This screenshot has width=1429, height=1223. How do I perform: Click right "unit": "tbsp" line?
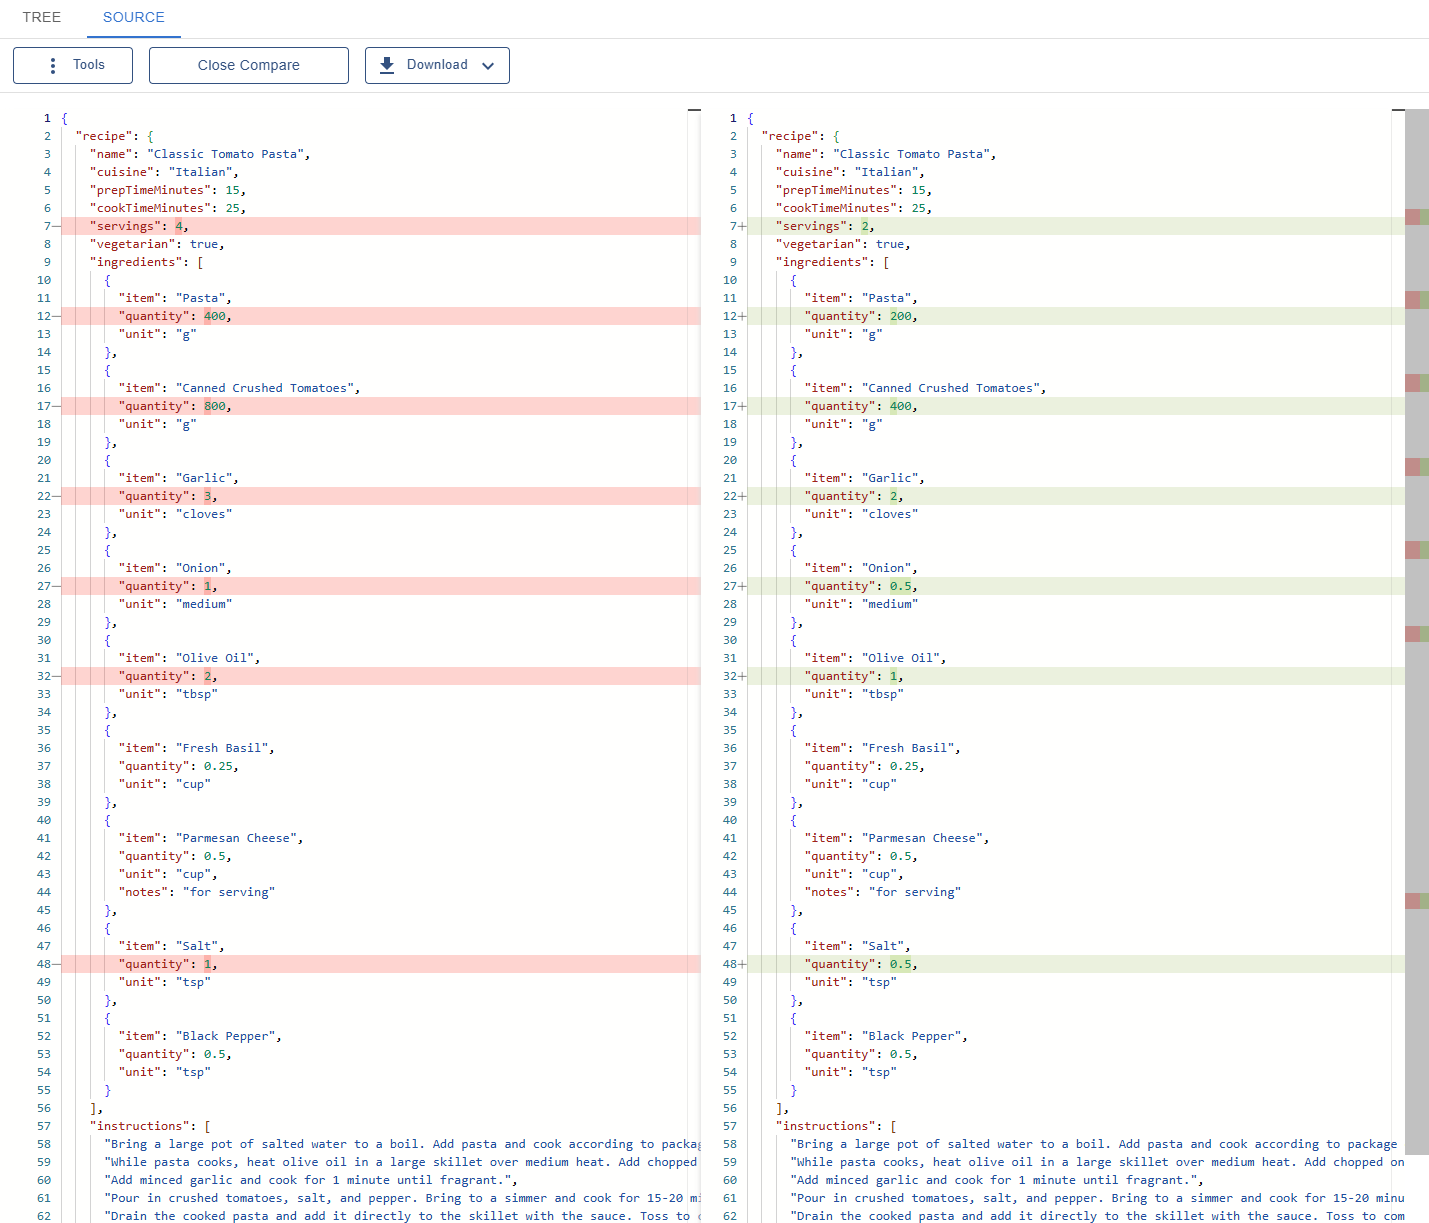(x=854, y=694)
